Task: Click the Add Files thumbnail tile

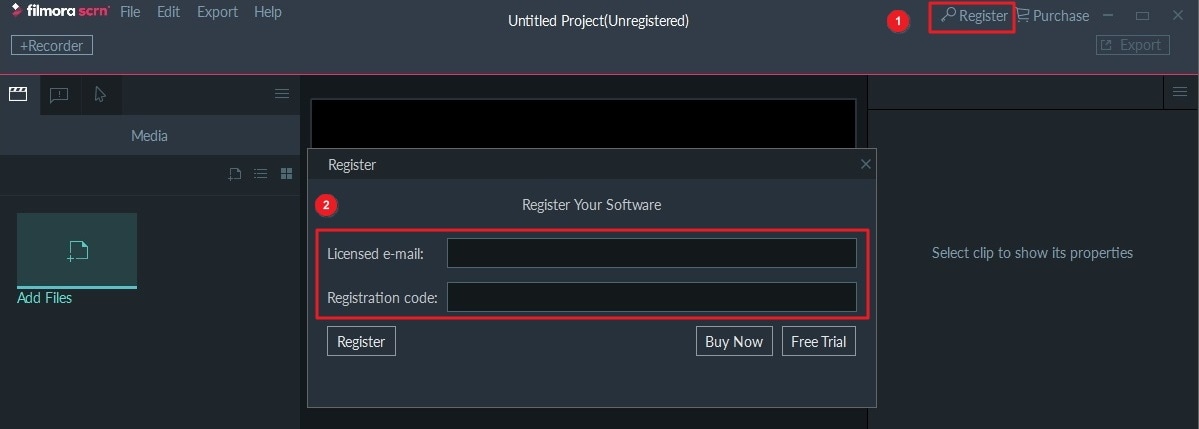Action: (77, 251)
